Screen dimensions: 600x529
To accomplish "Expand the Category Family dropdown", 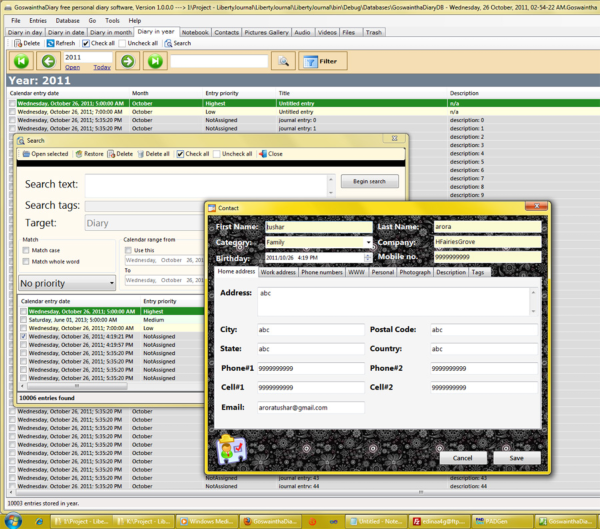I will 369,242.
